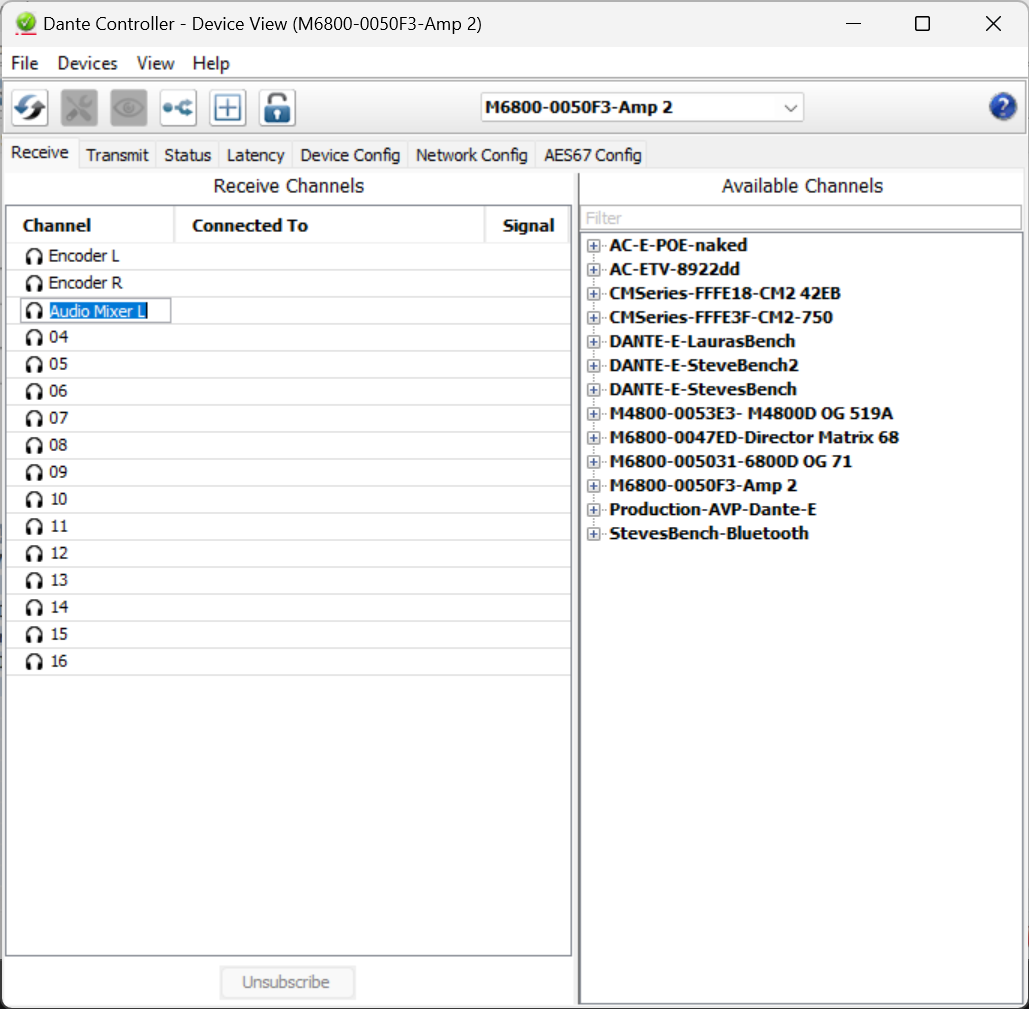Screen dimensions: 1029x1009
Task: Click the Connected To column header
Action: tap(329, 226)
